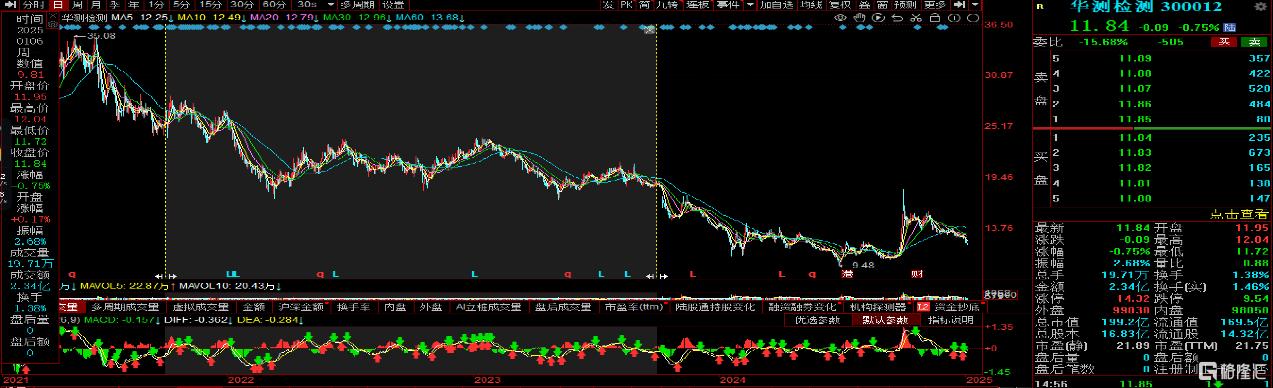Open the 30s period dropdown arrow
Screen dimensions: 1273x388
[330, 5]
